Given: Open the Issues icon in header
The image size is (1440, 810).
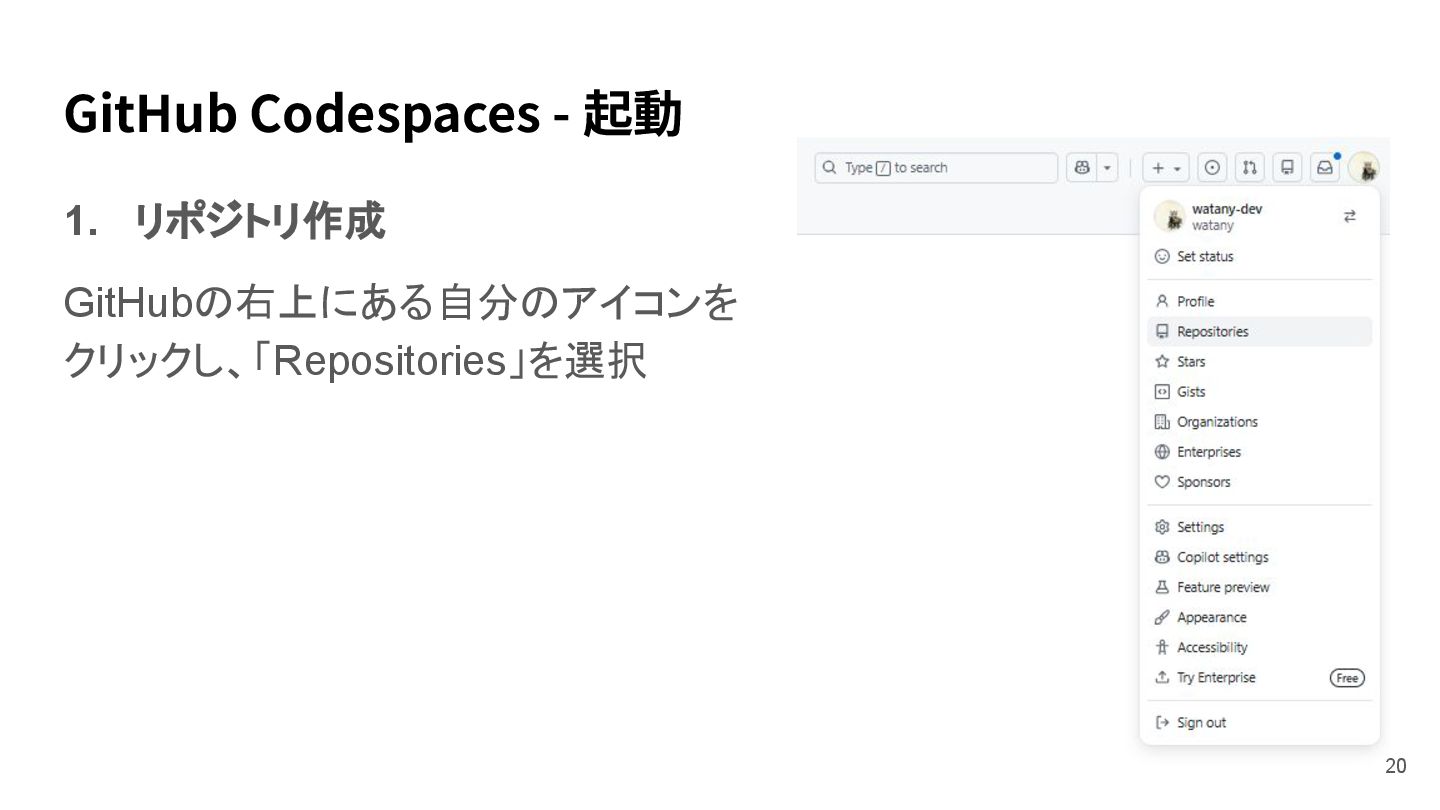Looking at the screenshot, I should click(1212, 168).
